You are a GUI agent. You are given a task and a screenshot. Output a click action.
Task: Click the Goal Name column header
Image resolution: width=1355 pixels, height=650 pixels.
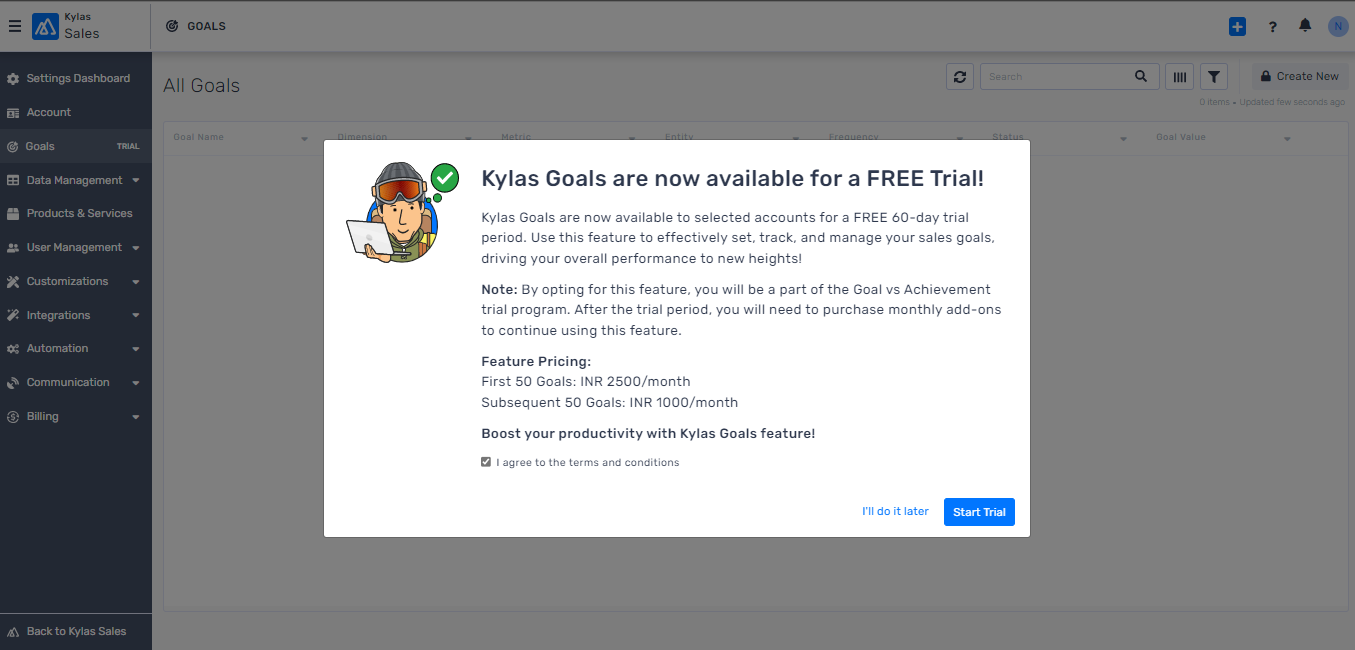point(198,137)
